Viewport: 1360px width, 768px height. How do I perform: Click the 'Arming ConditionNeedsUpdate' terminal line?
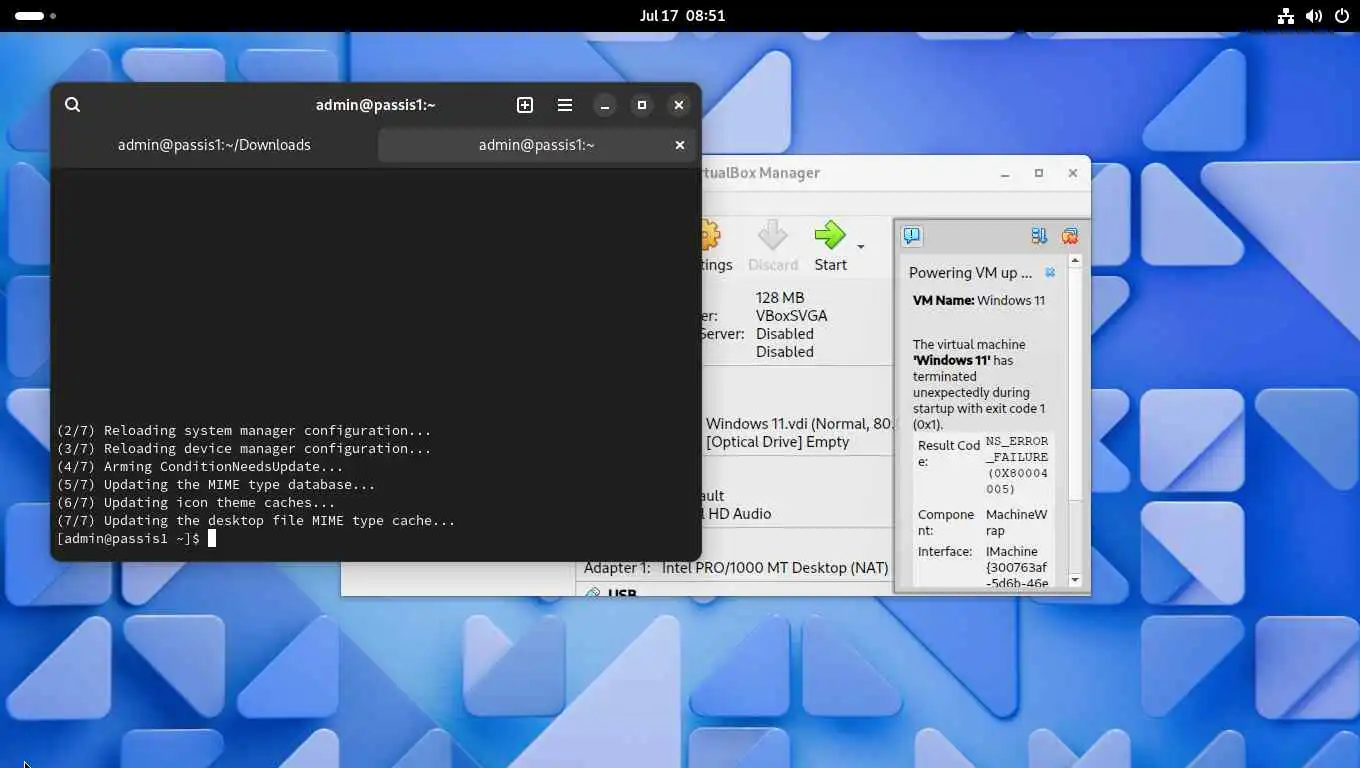[x=200, y=467]
